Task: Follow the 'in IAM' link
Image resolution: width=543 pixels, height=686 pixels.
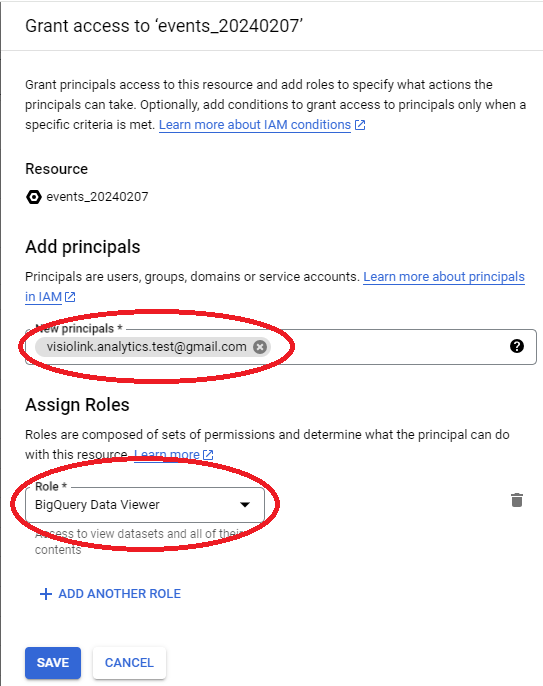Action: pyautogui.click(x=43, y=297)
